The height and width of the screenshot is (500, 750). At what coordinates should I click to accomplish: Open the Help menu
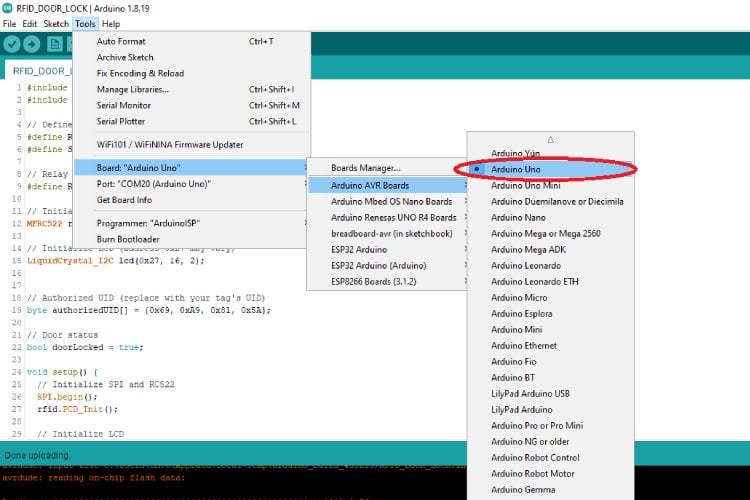tap(111, 24)
